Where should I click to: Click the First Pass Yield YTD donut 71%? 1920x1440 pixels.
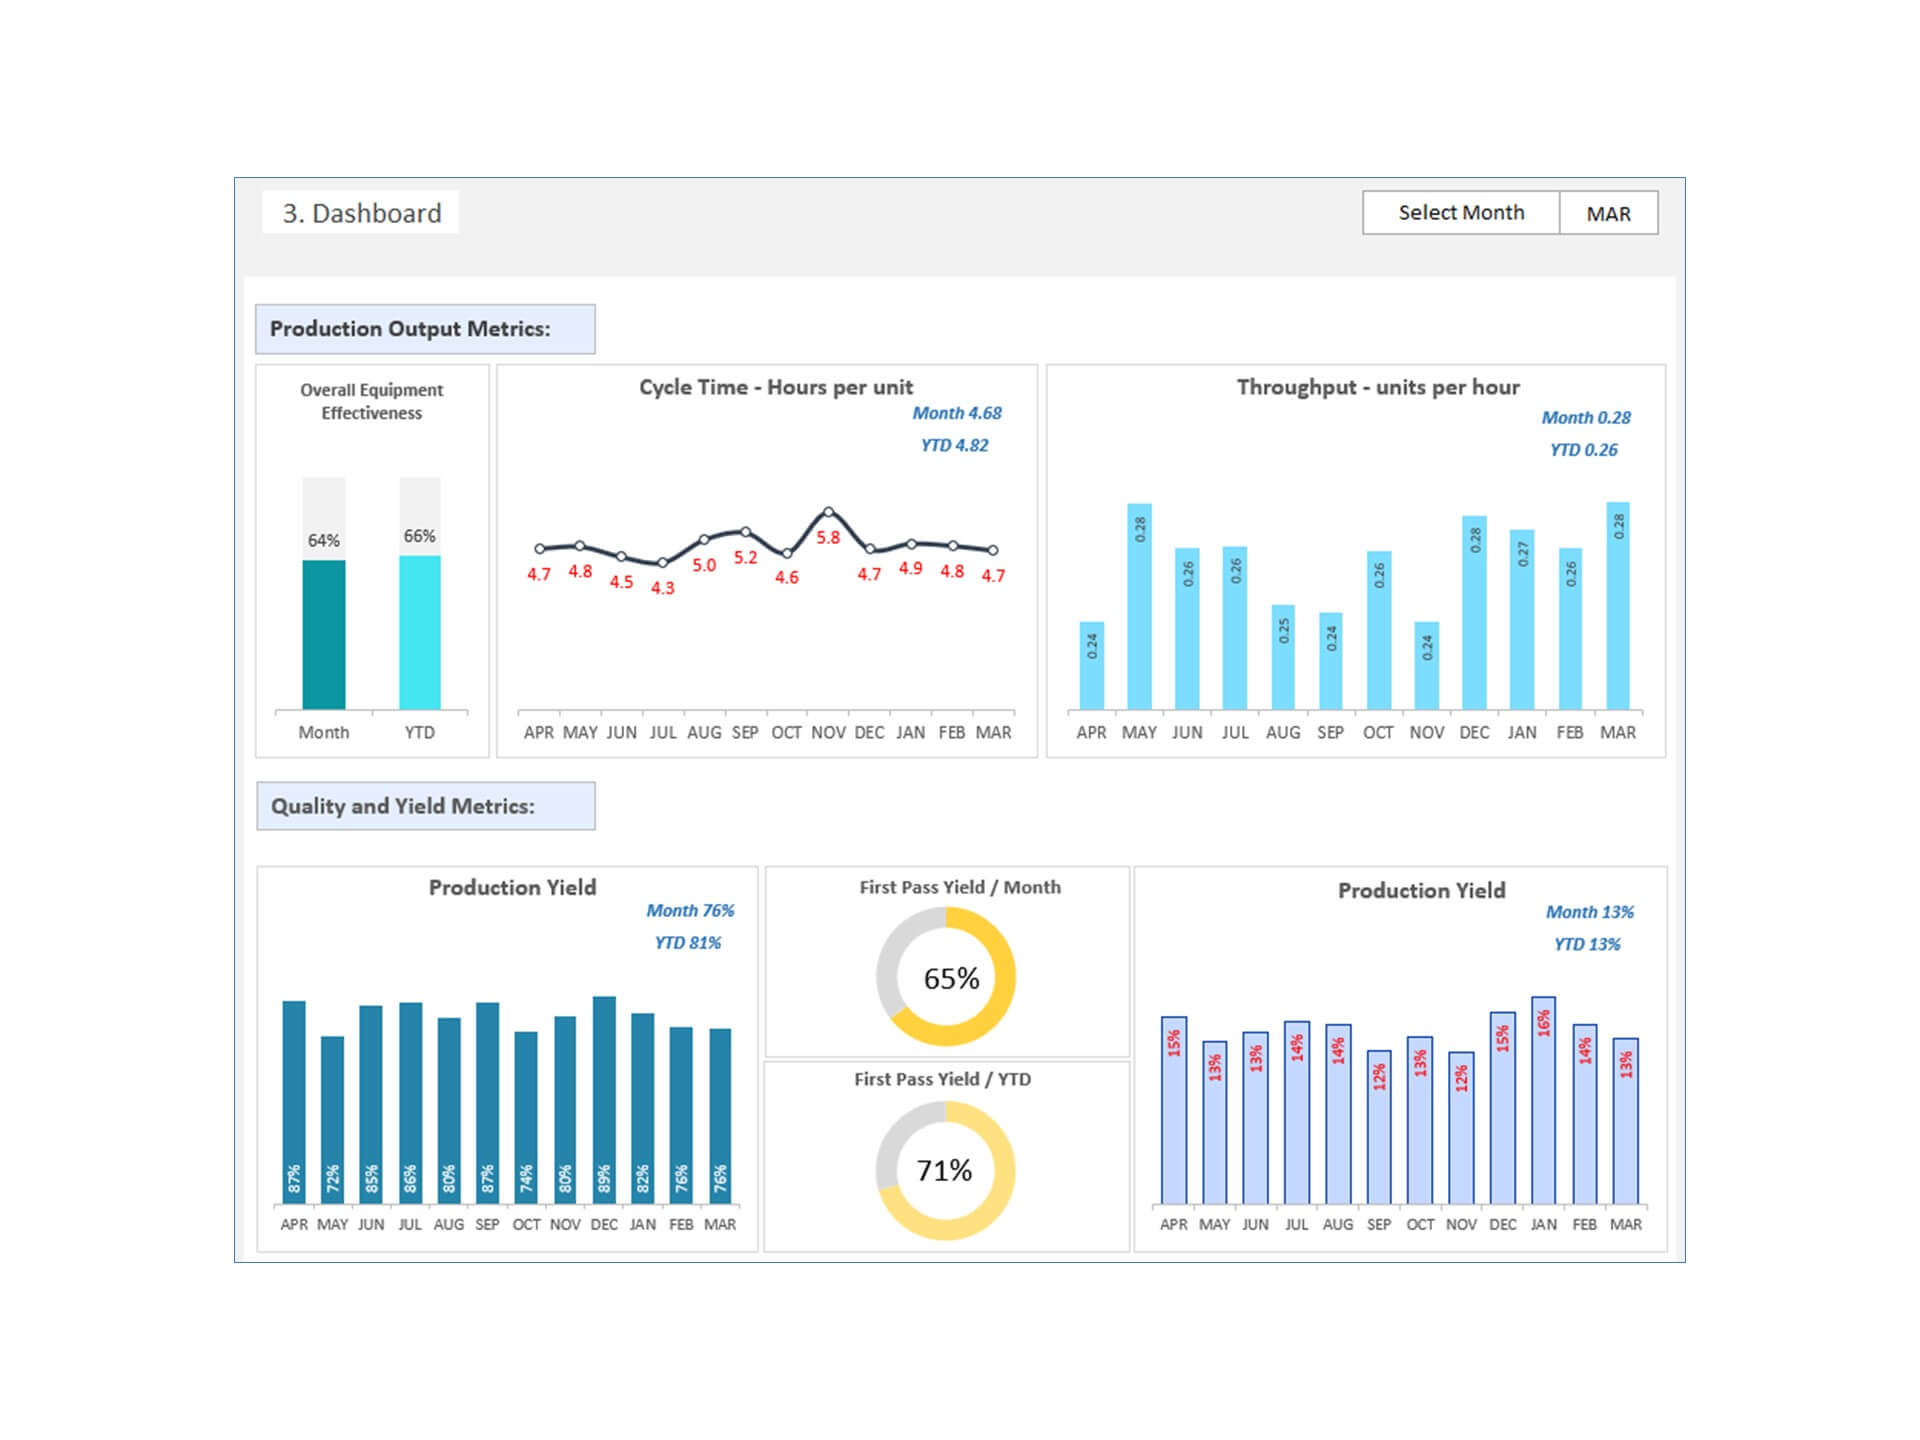946,1170
